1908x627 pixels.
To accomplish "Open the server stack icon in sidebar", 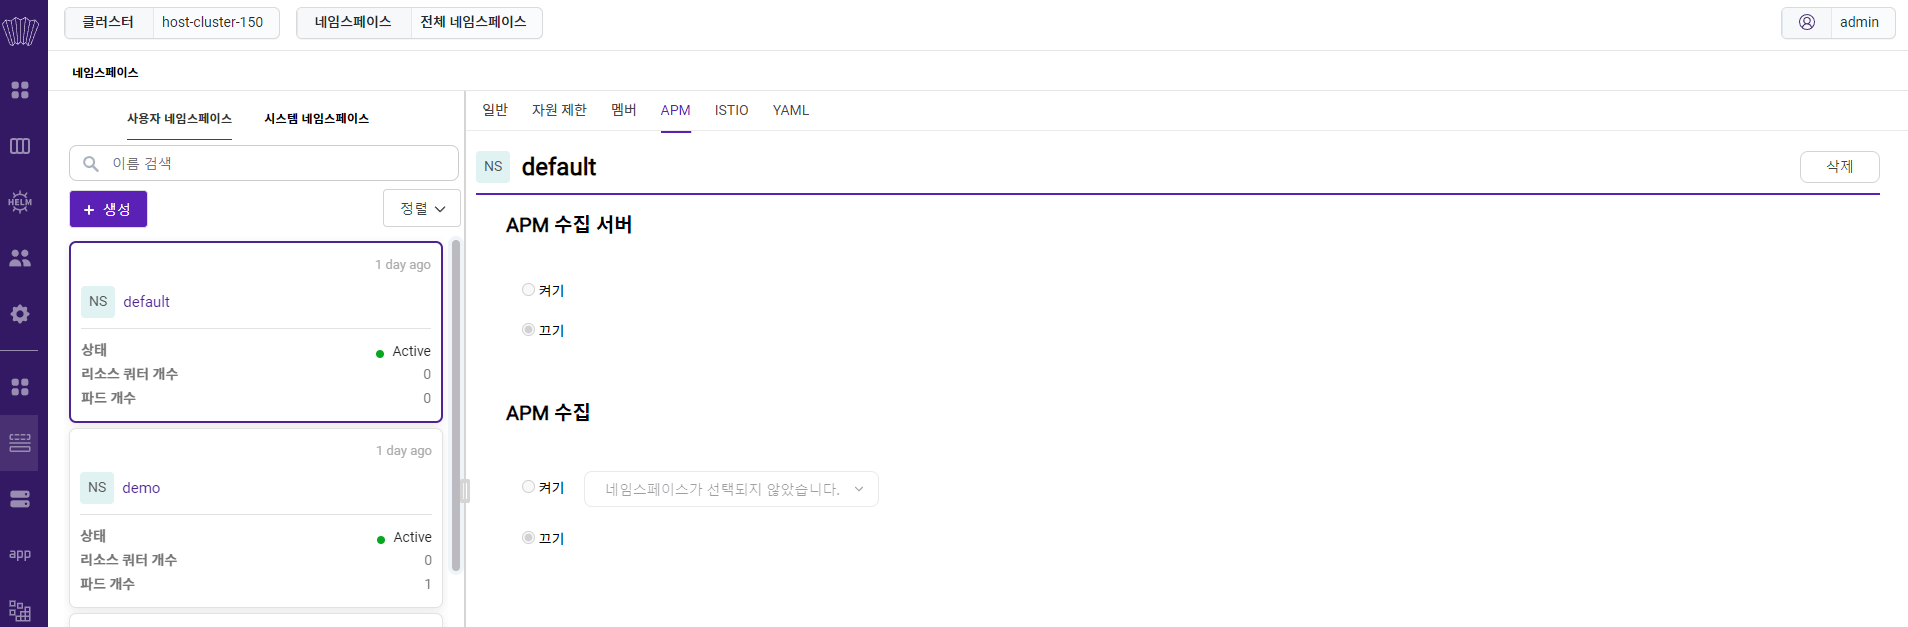I will coord(20,499).
